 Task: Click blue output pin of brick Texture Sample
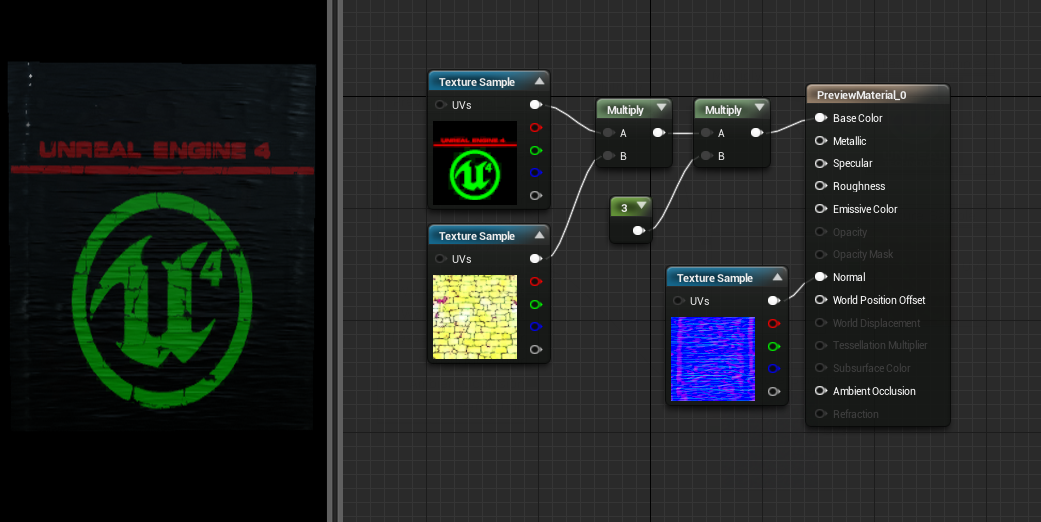pos(536,327)
